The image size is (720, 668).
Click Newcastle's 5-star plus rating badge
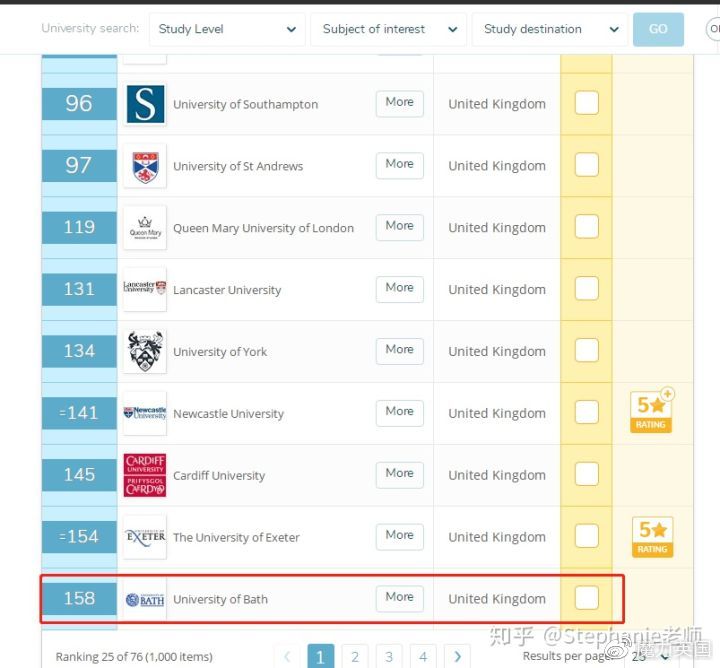tap(652, 410)
